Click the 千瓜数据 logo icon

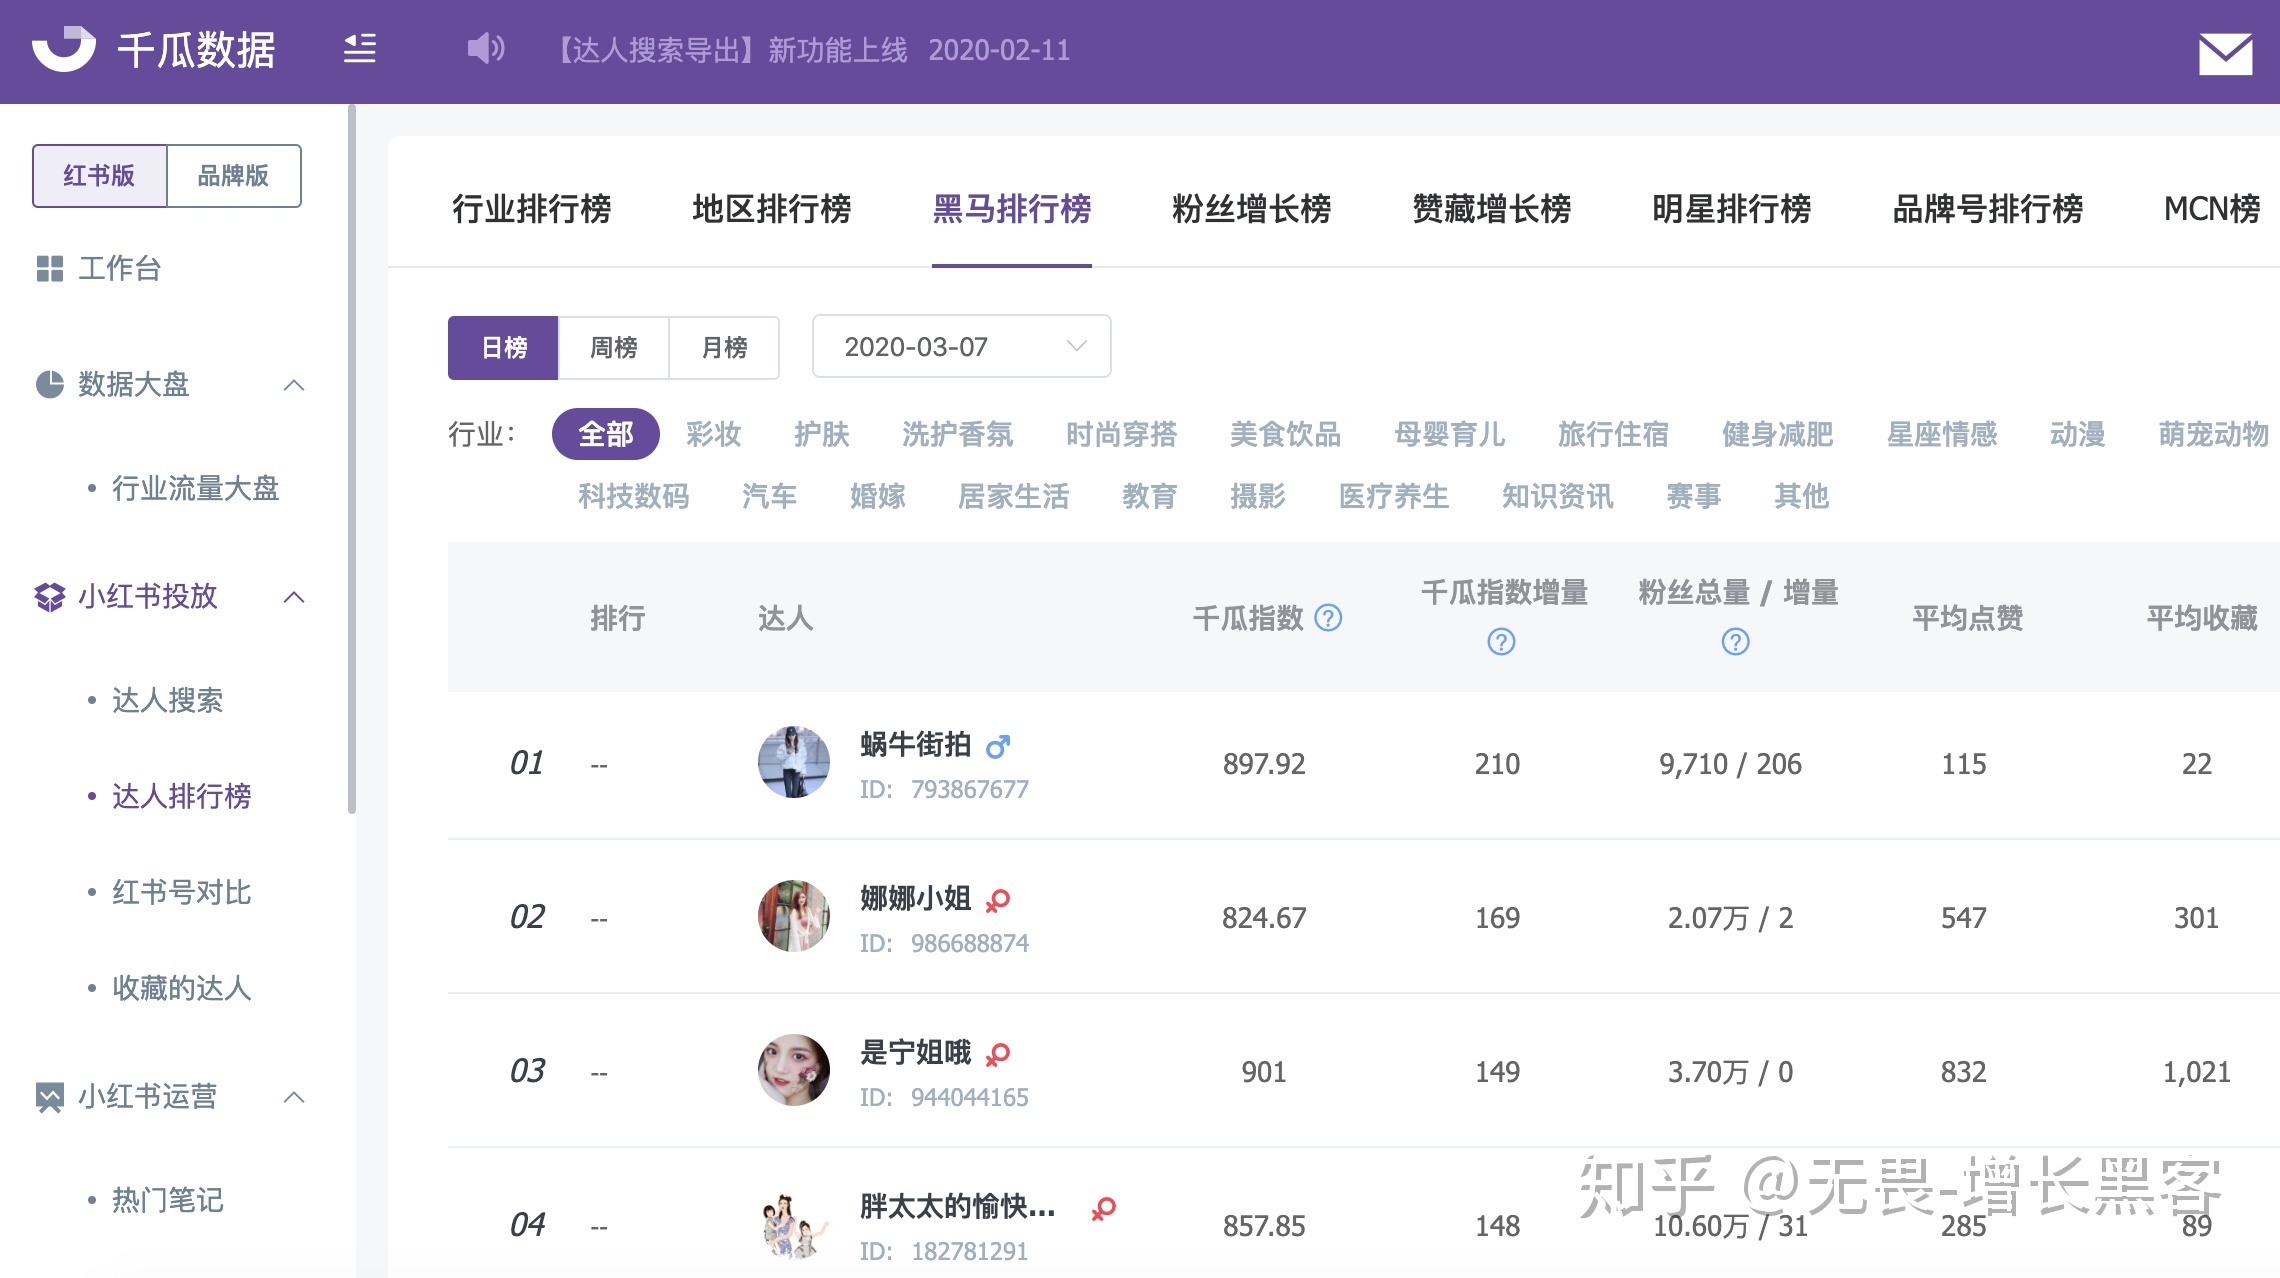click(62, 49)
